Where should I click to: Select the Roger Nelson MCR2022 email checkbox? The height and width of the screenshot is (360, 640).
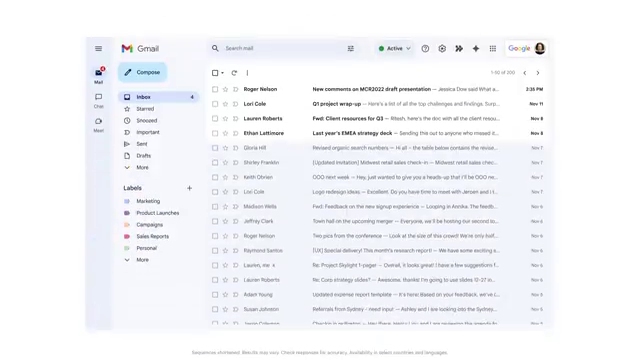coord(215,89)
